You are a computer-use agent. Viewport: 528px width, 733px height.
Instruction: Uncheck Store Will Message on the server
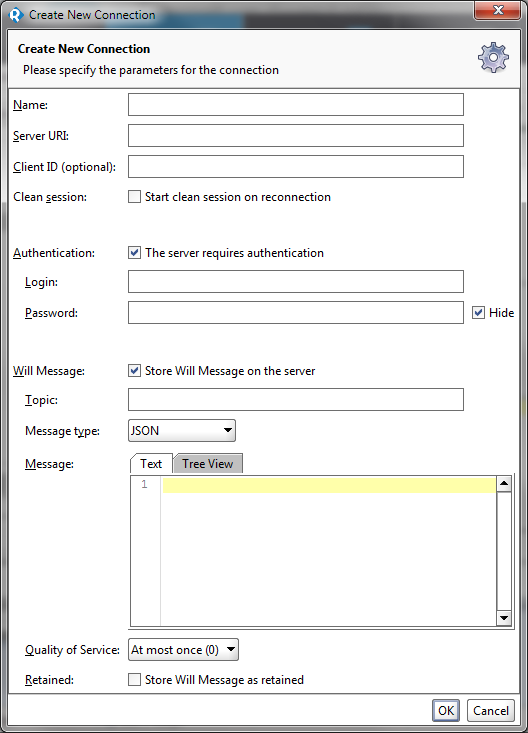[x=134, y=371]
